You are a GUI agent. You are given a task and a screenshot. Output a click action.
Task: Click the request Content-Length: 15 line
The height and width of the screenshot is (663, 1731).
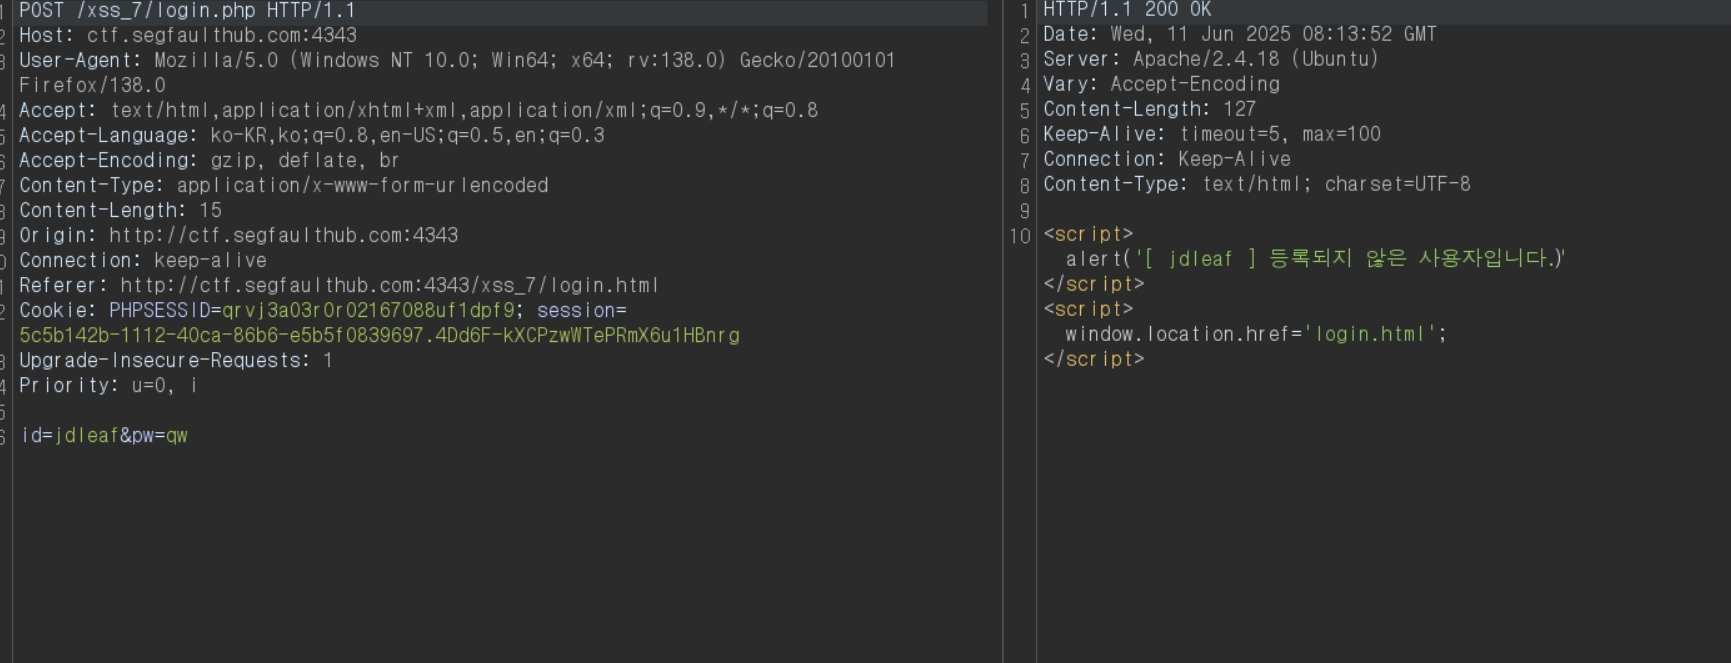click(120, 210)
